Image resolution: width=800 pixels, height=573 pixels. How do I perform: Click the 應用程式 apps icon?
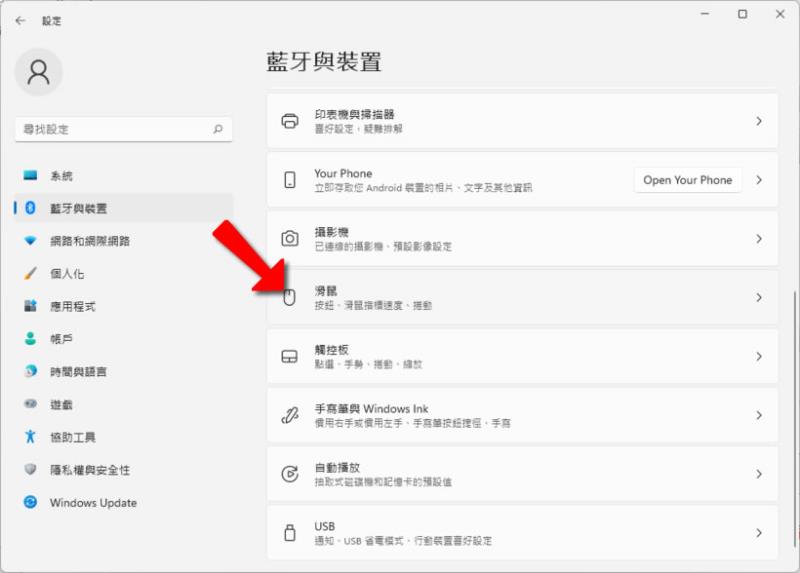(30, 306)
